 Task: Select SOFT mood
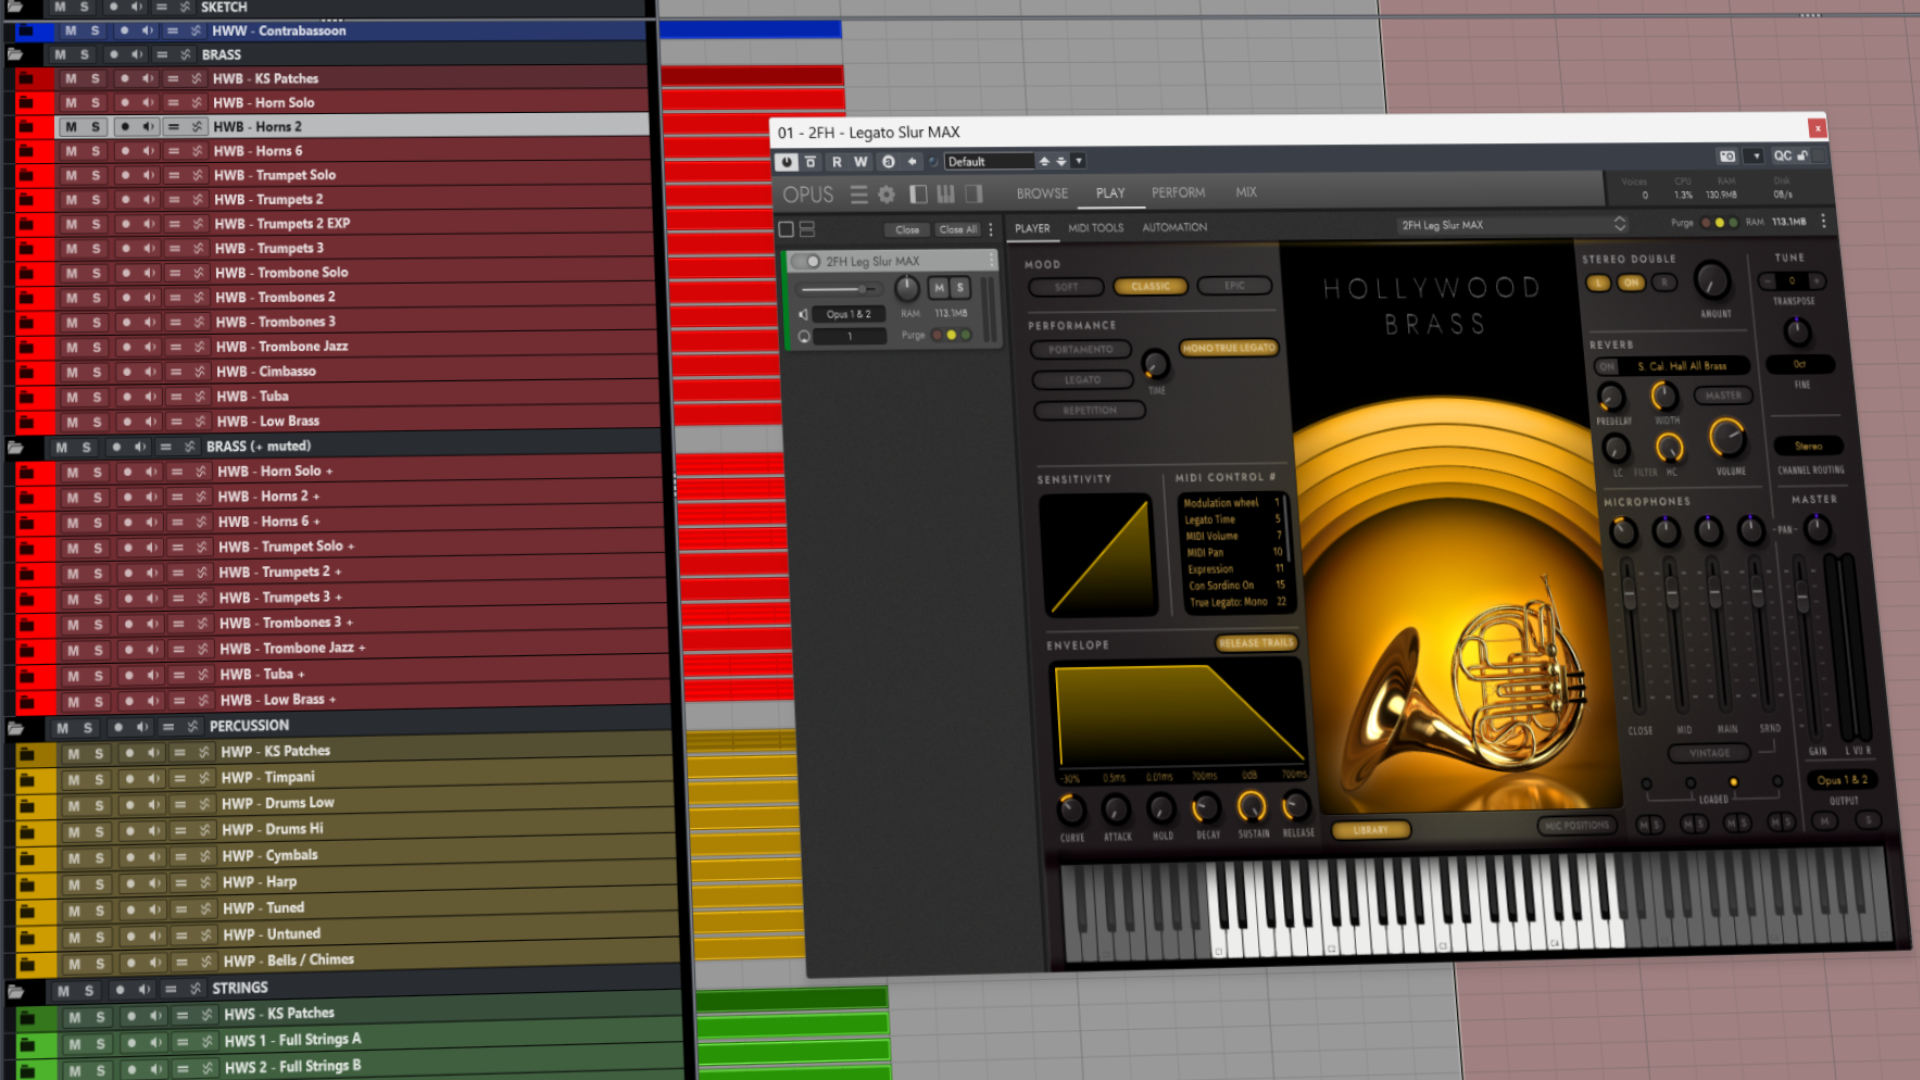pyautogui.click(x=1066, y=287)
